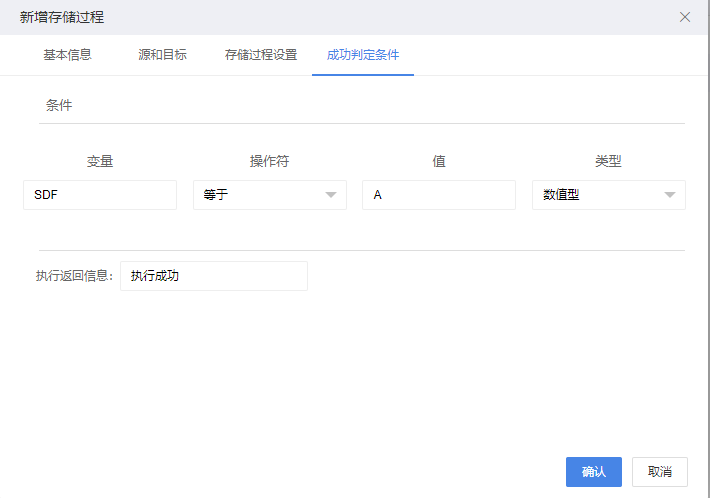
Task: Confirm with the 确认 button
Action: click(x=594, y=472)
